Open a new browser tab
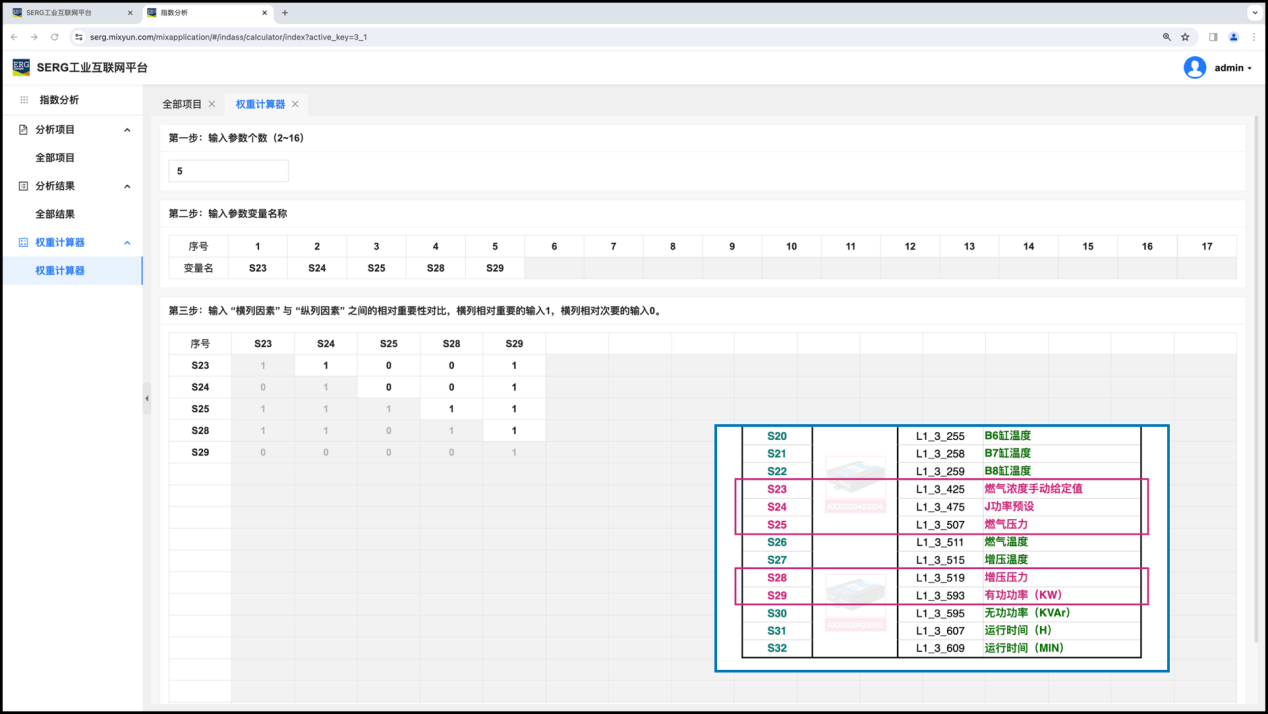Image resolution: width=1268 pixels, height=714 pixels. 285,13
